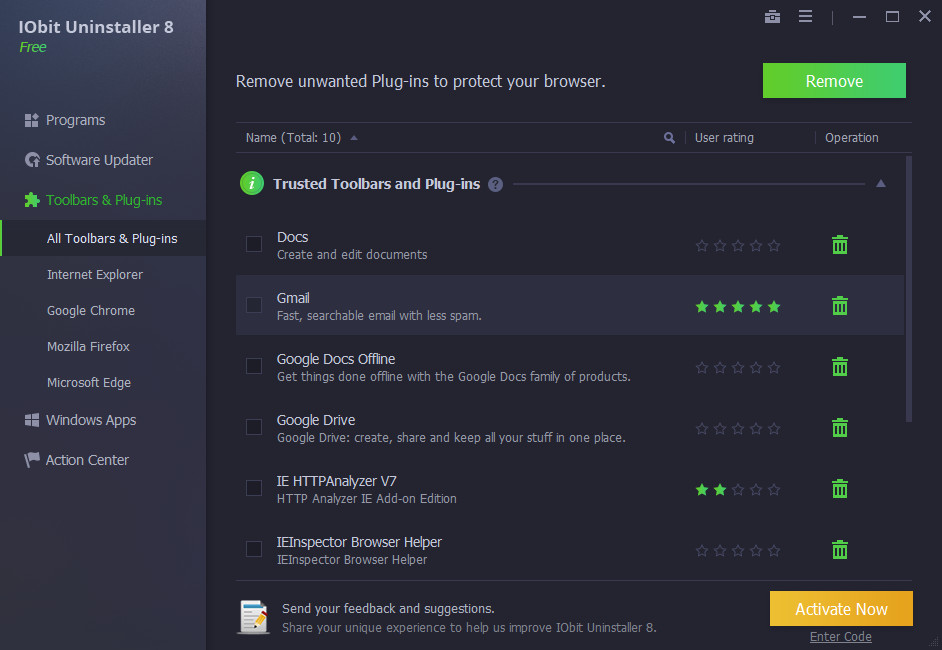942x650 pixels.
Task: Click the Software Updater refresh icon
Action: (x=32, y=160)
